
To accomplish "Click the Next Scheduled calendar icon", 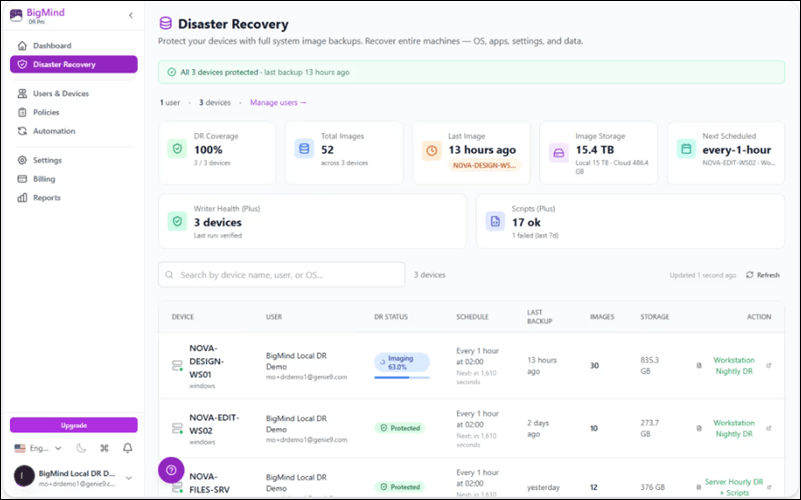I will [686, 149].
